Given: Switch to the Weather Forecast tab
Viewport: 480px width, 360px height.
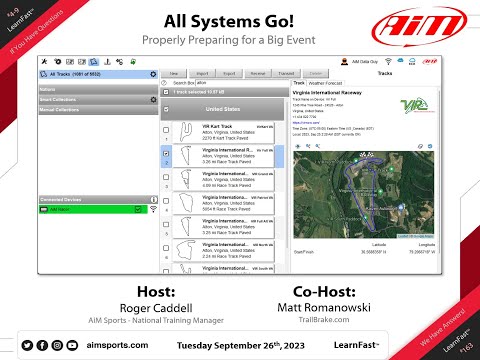Looking at the screenshot, I should (325, 83).
